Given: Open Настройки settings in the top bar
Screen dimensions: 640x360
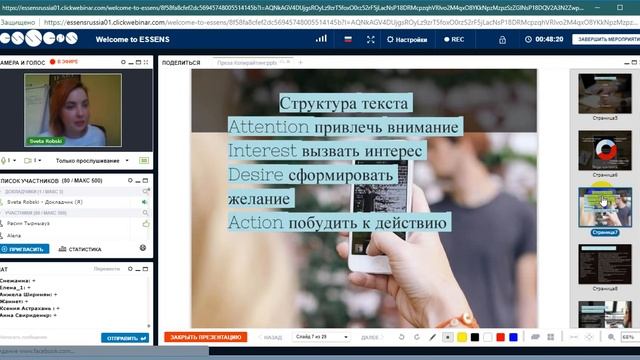Looking at the screenshot, I should tap(407, 40).
